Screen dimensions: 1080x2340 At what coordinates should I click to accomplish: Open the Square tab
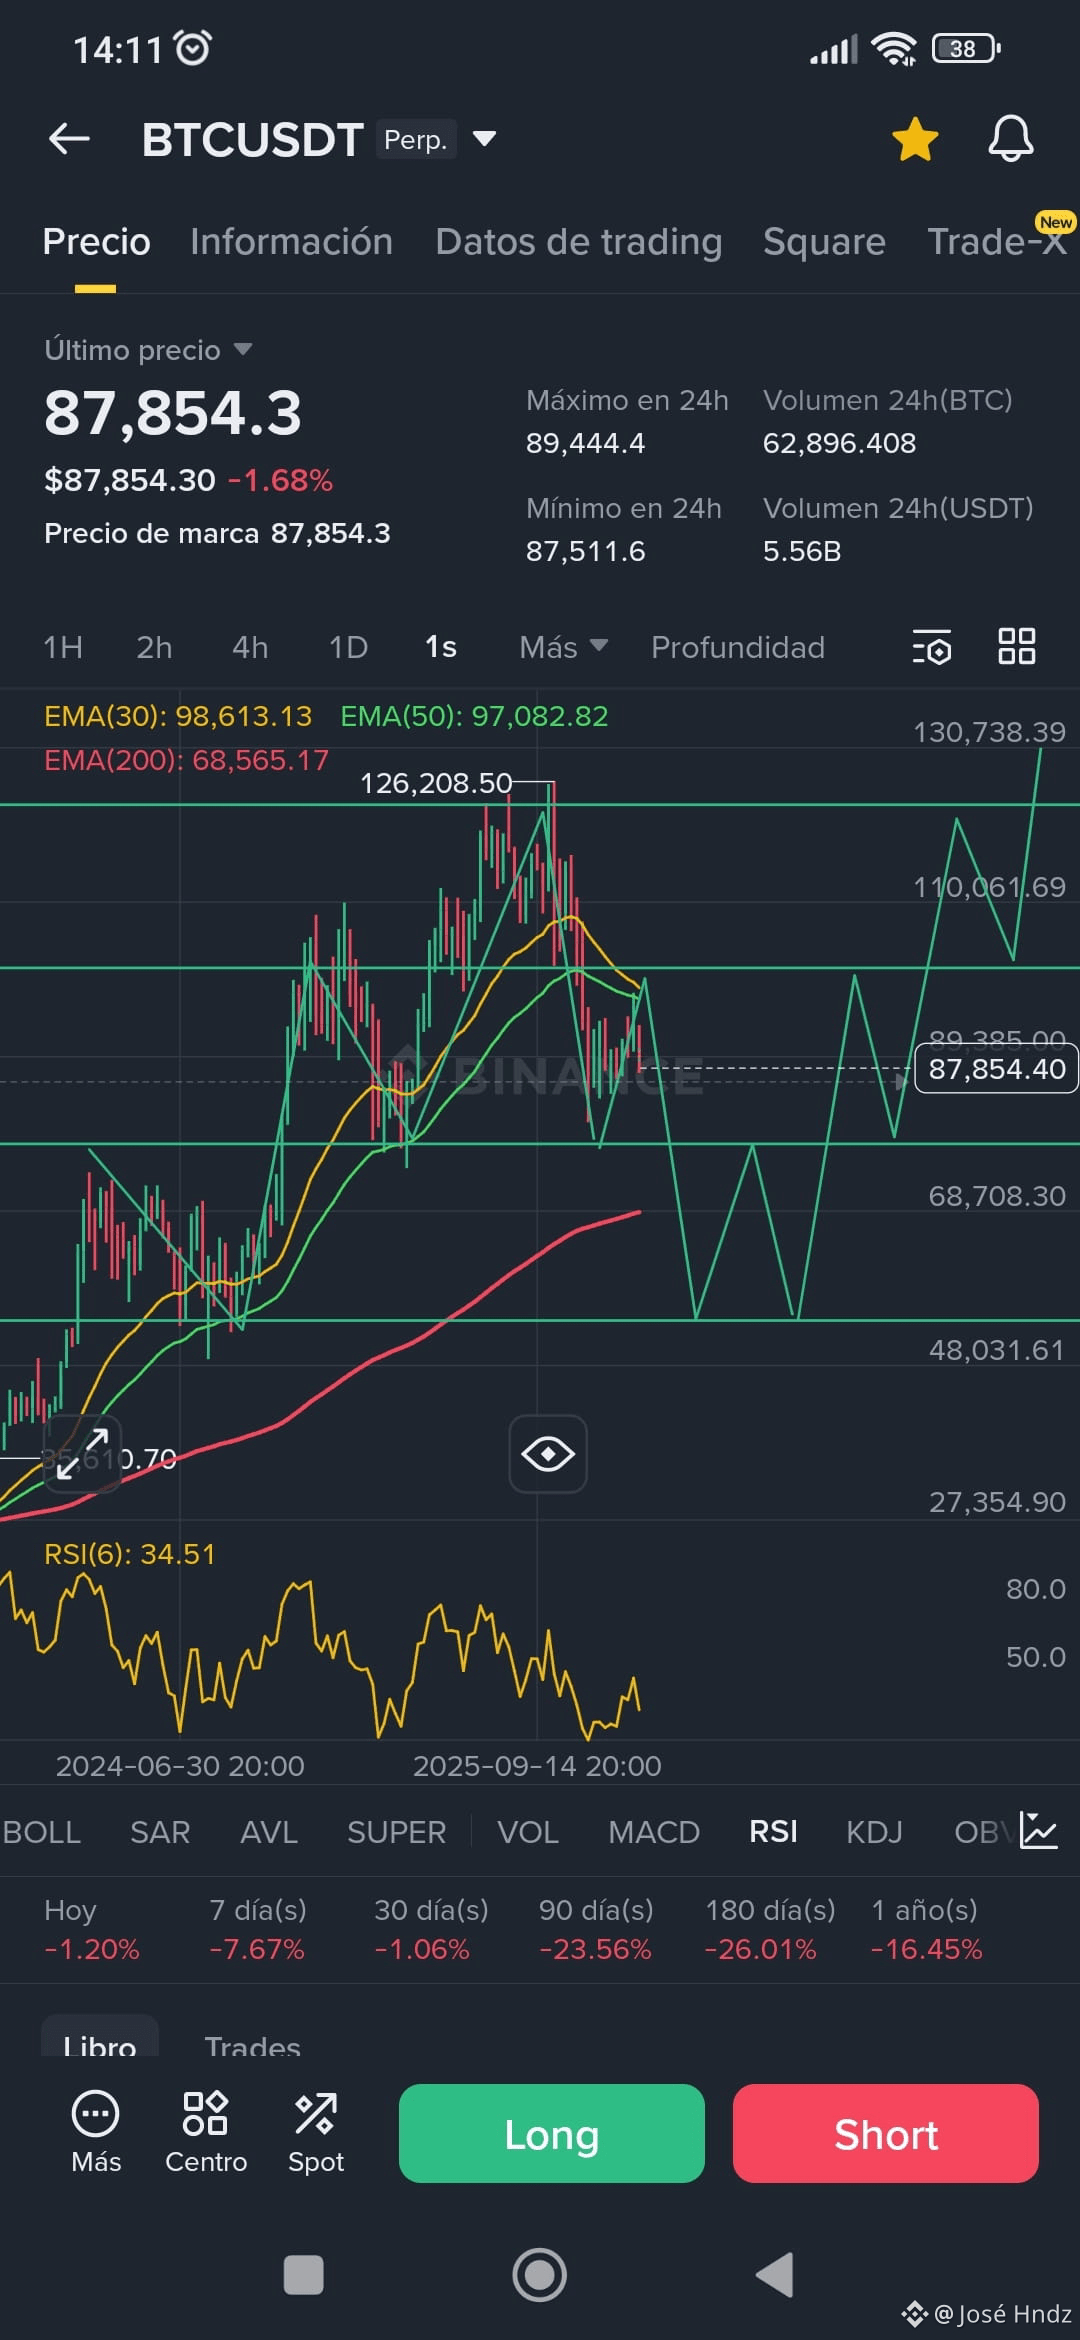tap(824, 242)
